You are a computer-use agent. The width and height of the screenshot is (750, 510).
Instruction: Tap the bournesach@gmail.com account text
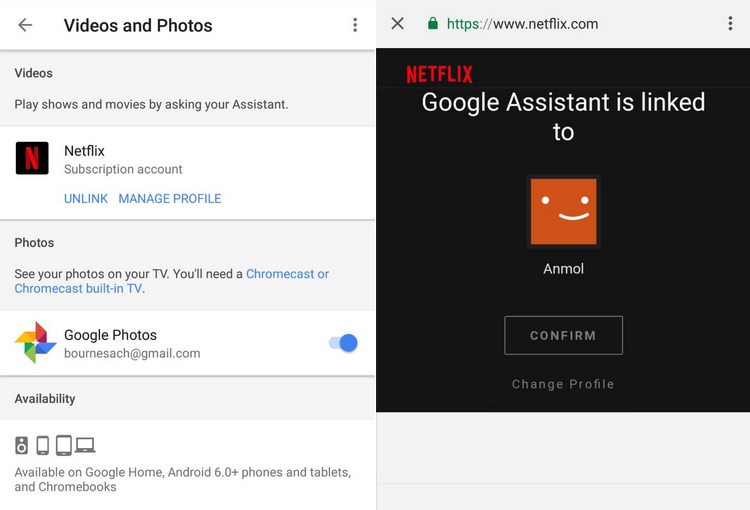click(132, 354)
